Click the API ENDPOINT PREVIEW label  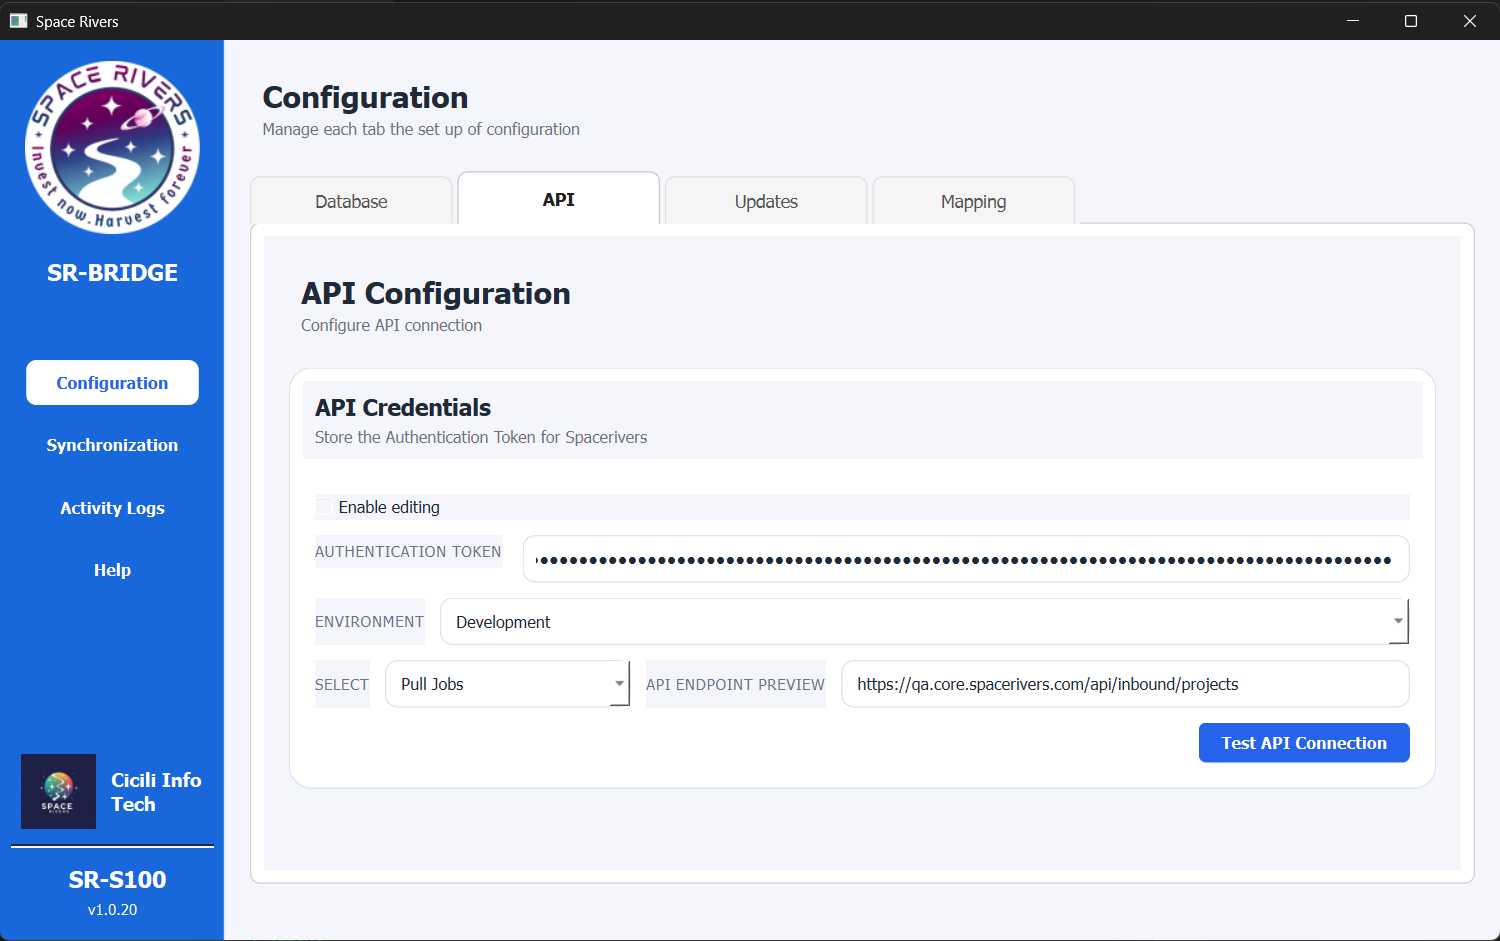click(x=735, y=684)
